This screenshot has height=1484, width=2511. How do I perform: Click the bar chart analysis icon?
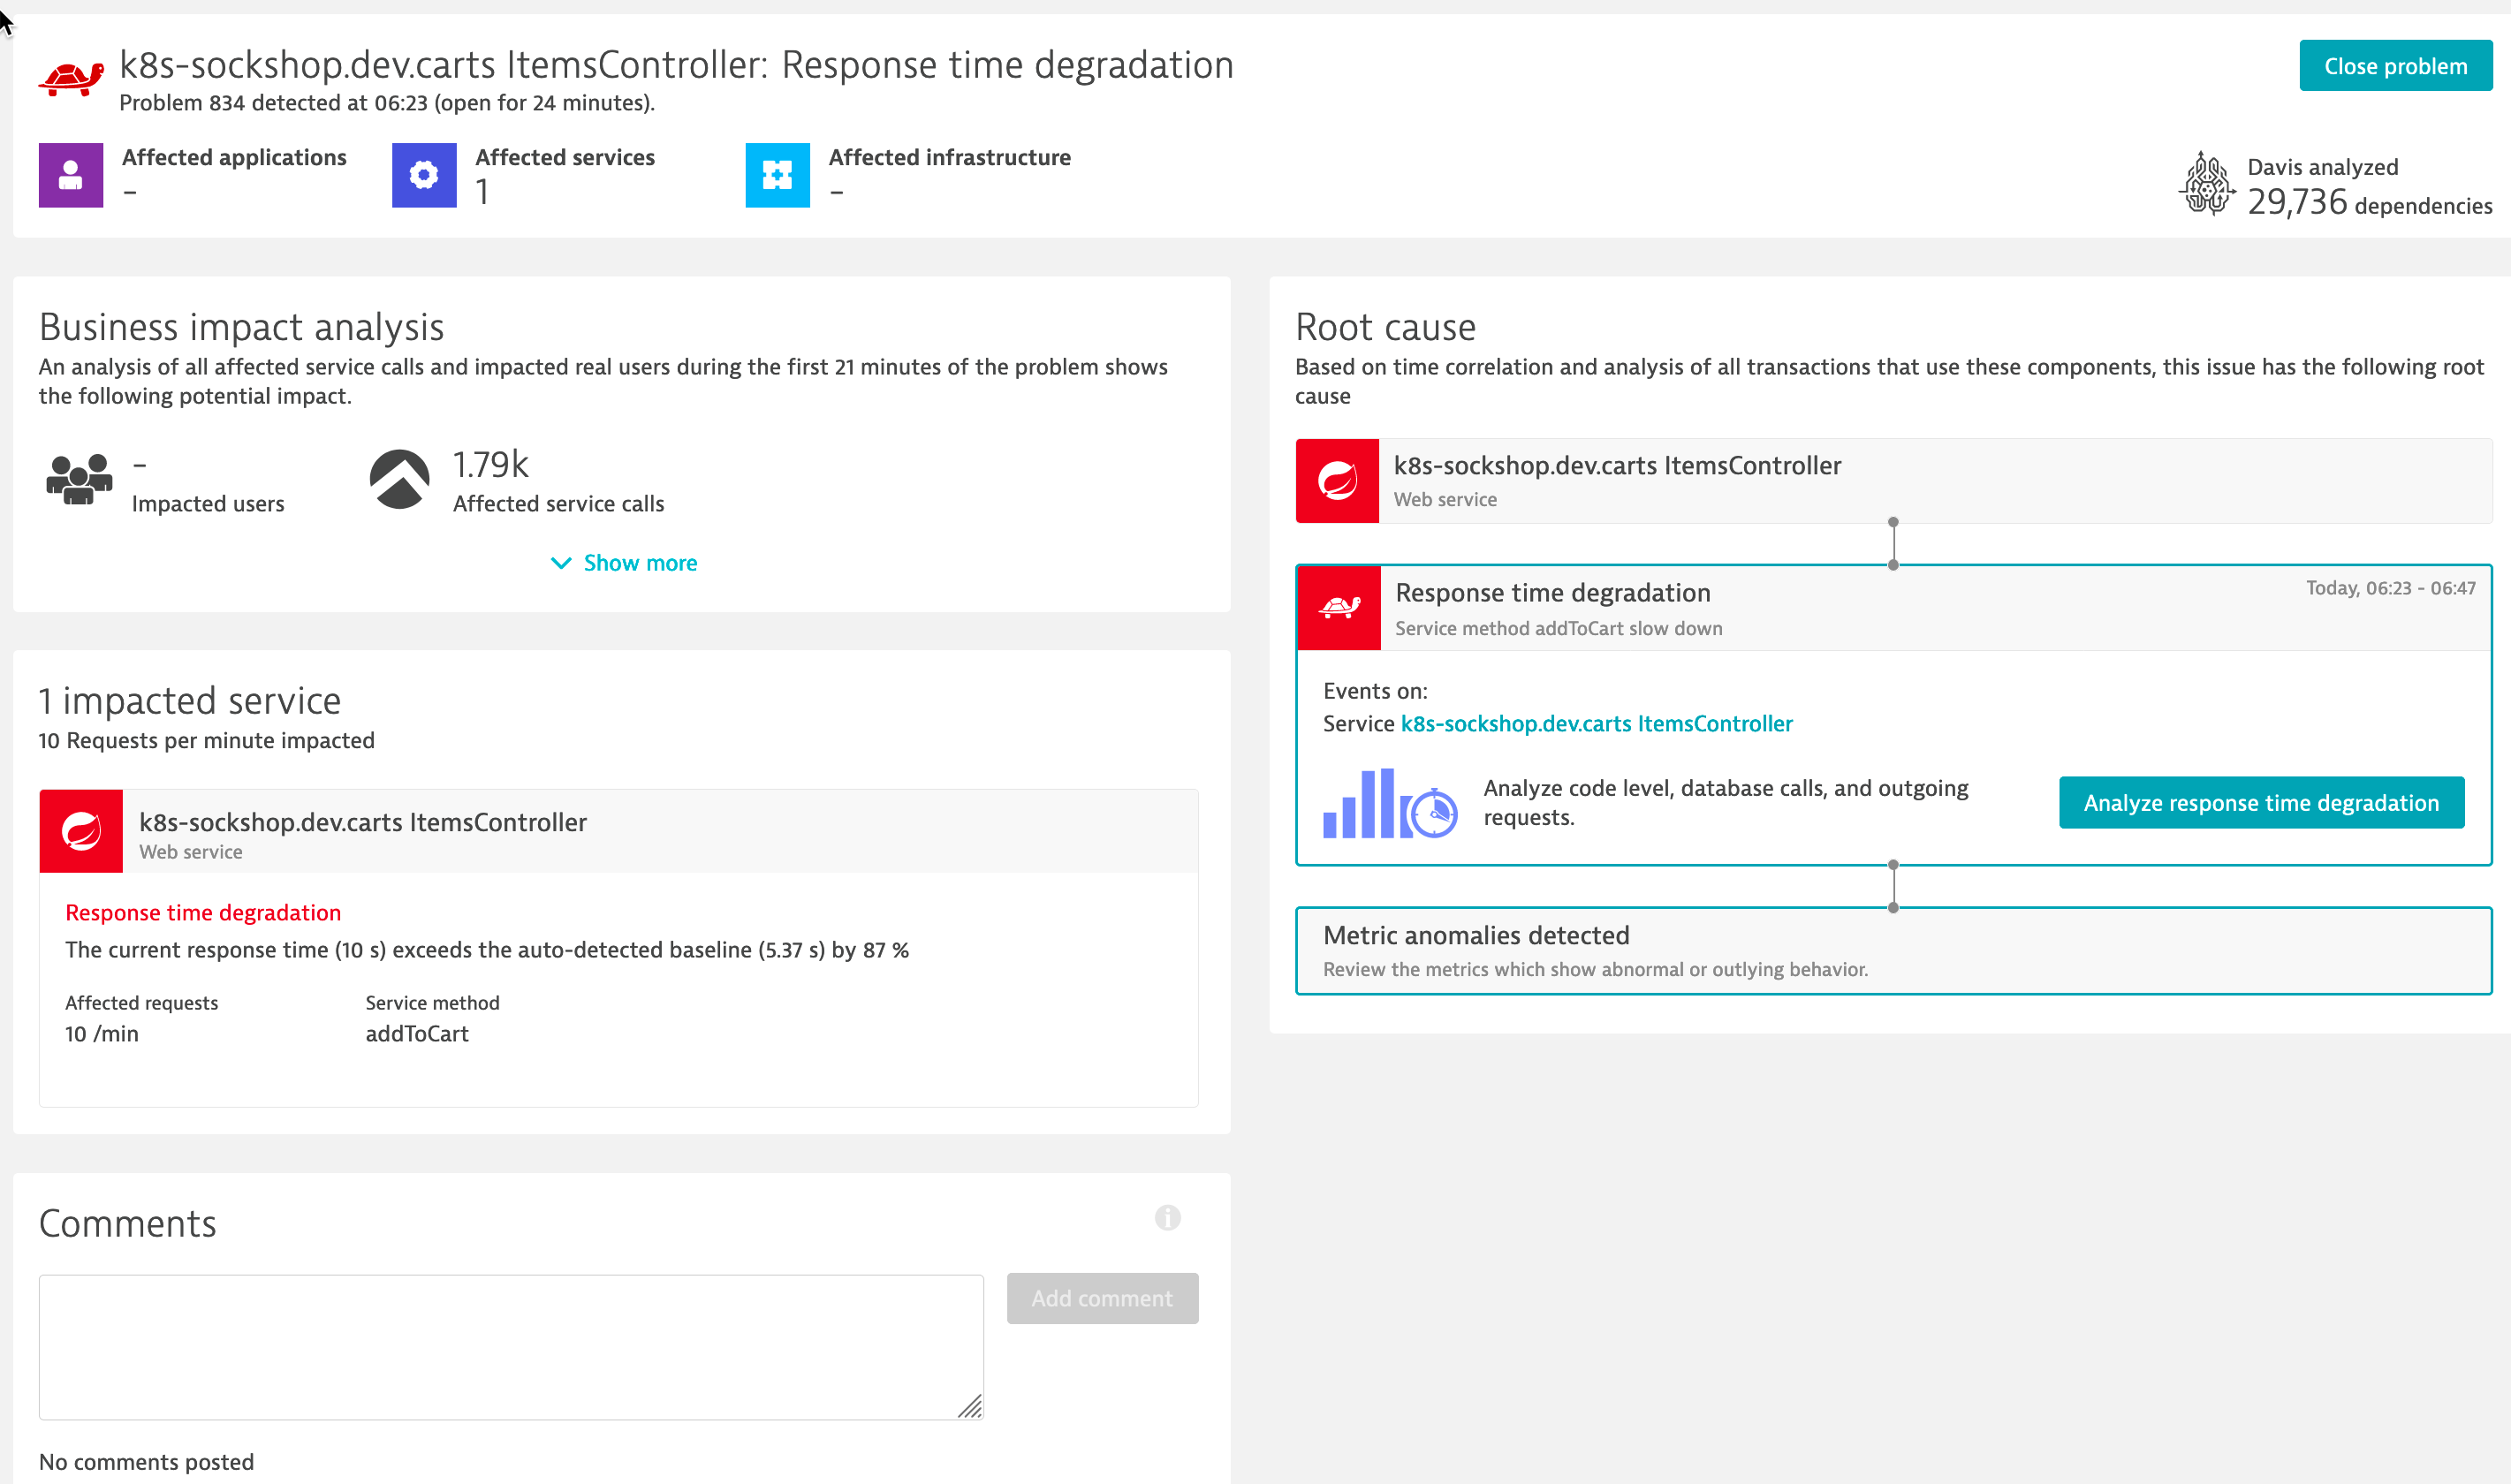click(x=1389, y=803)
